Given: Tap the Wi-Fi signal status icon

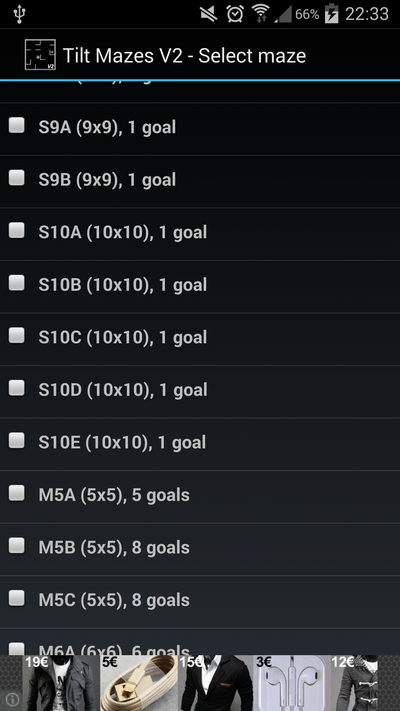Looking at the screenshot, I should pos(261,14).
